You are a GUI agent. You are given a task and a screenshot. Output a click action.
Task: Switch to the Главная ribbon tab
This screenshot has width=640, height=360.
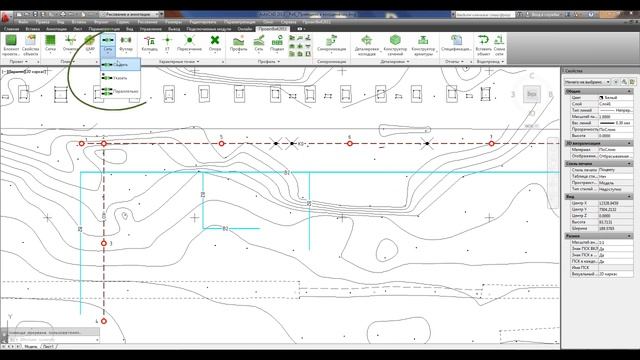(11, 29)
